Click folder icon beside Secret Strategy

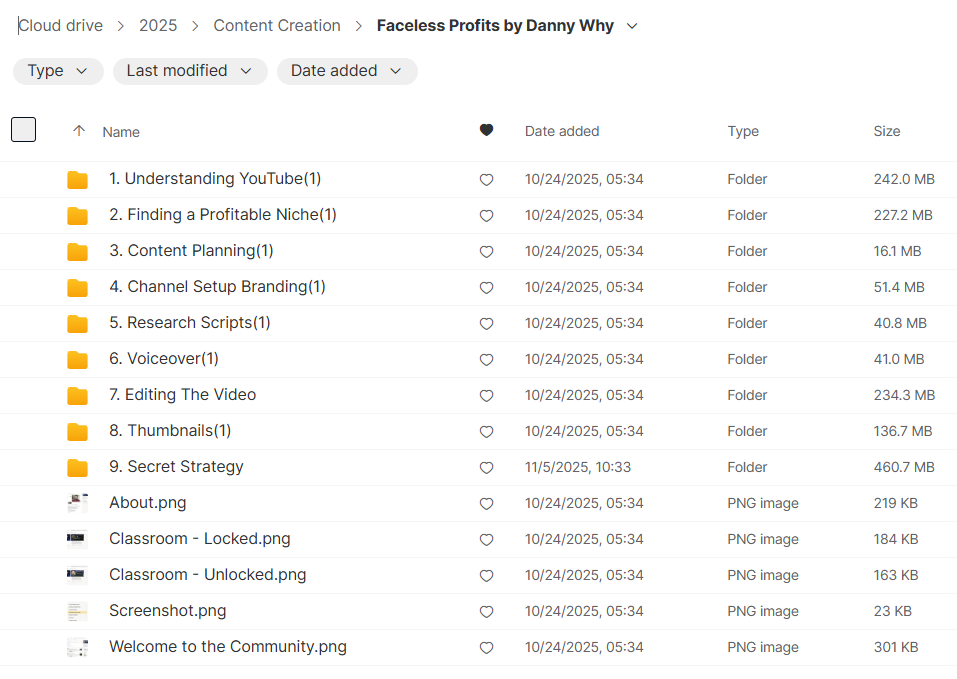coord(77,468)
